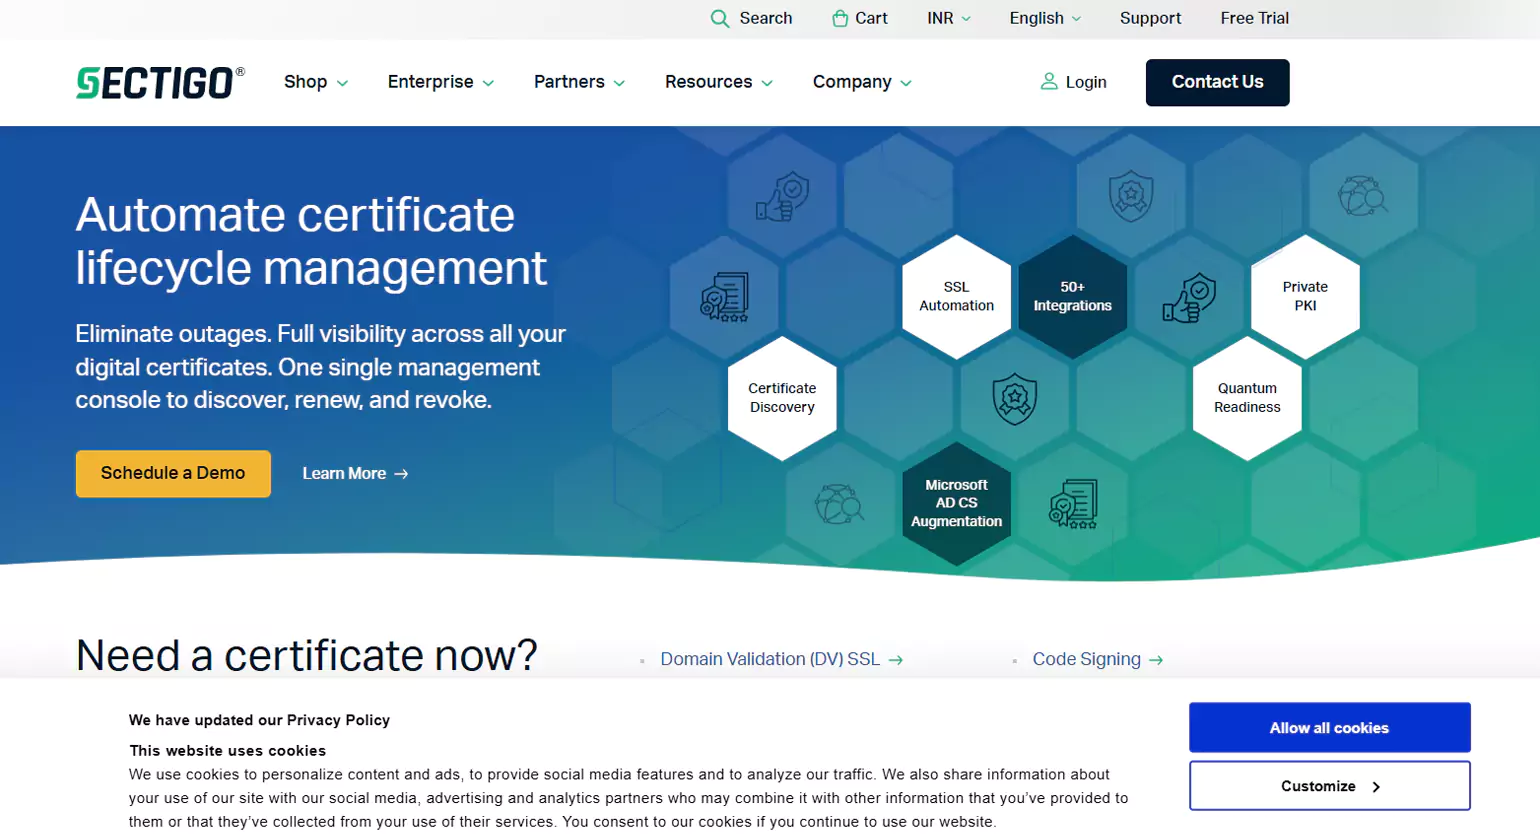The width and height of the screenshot is (1540, 840).
Task: Expand the INR currency dropdown
Action: [949, 18]
